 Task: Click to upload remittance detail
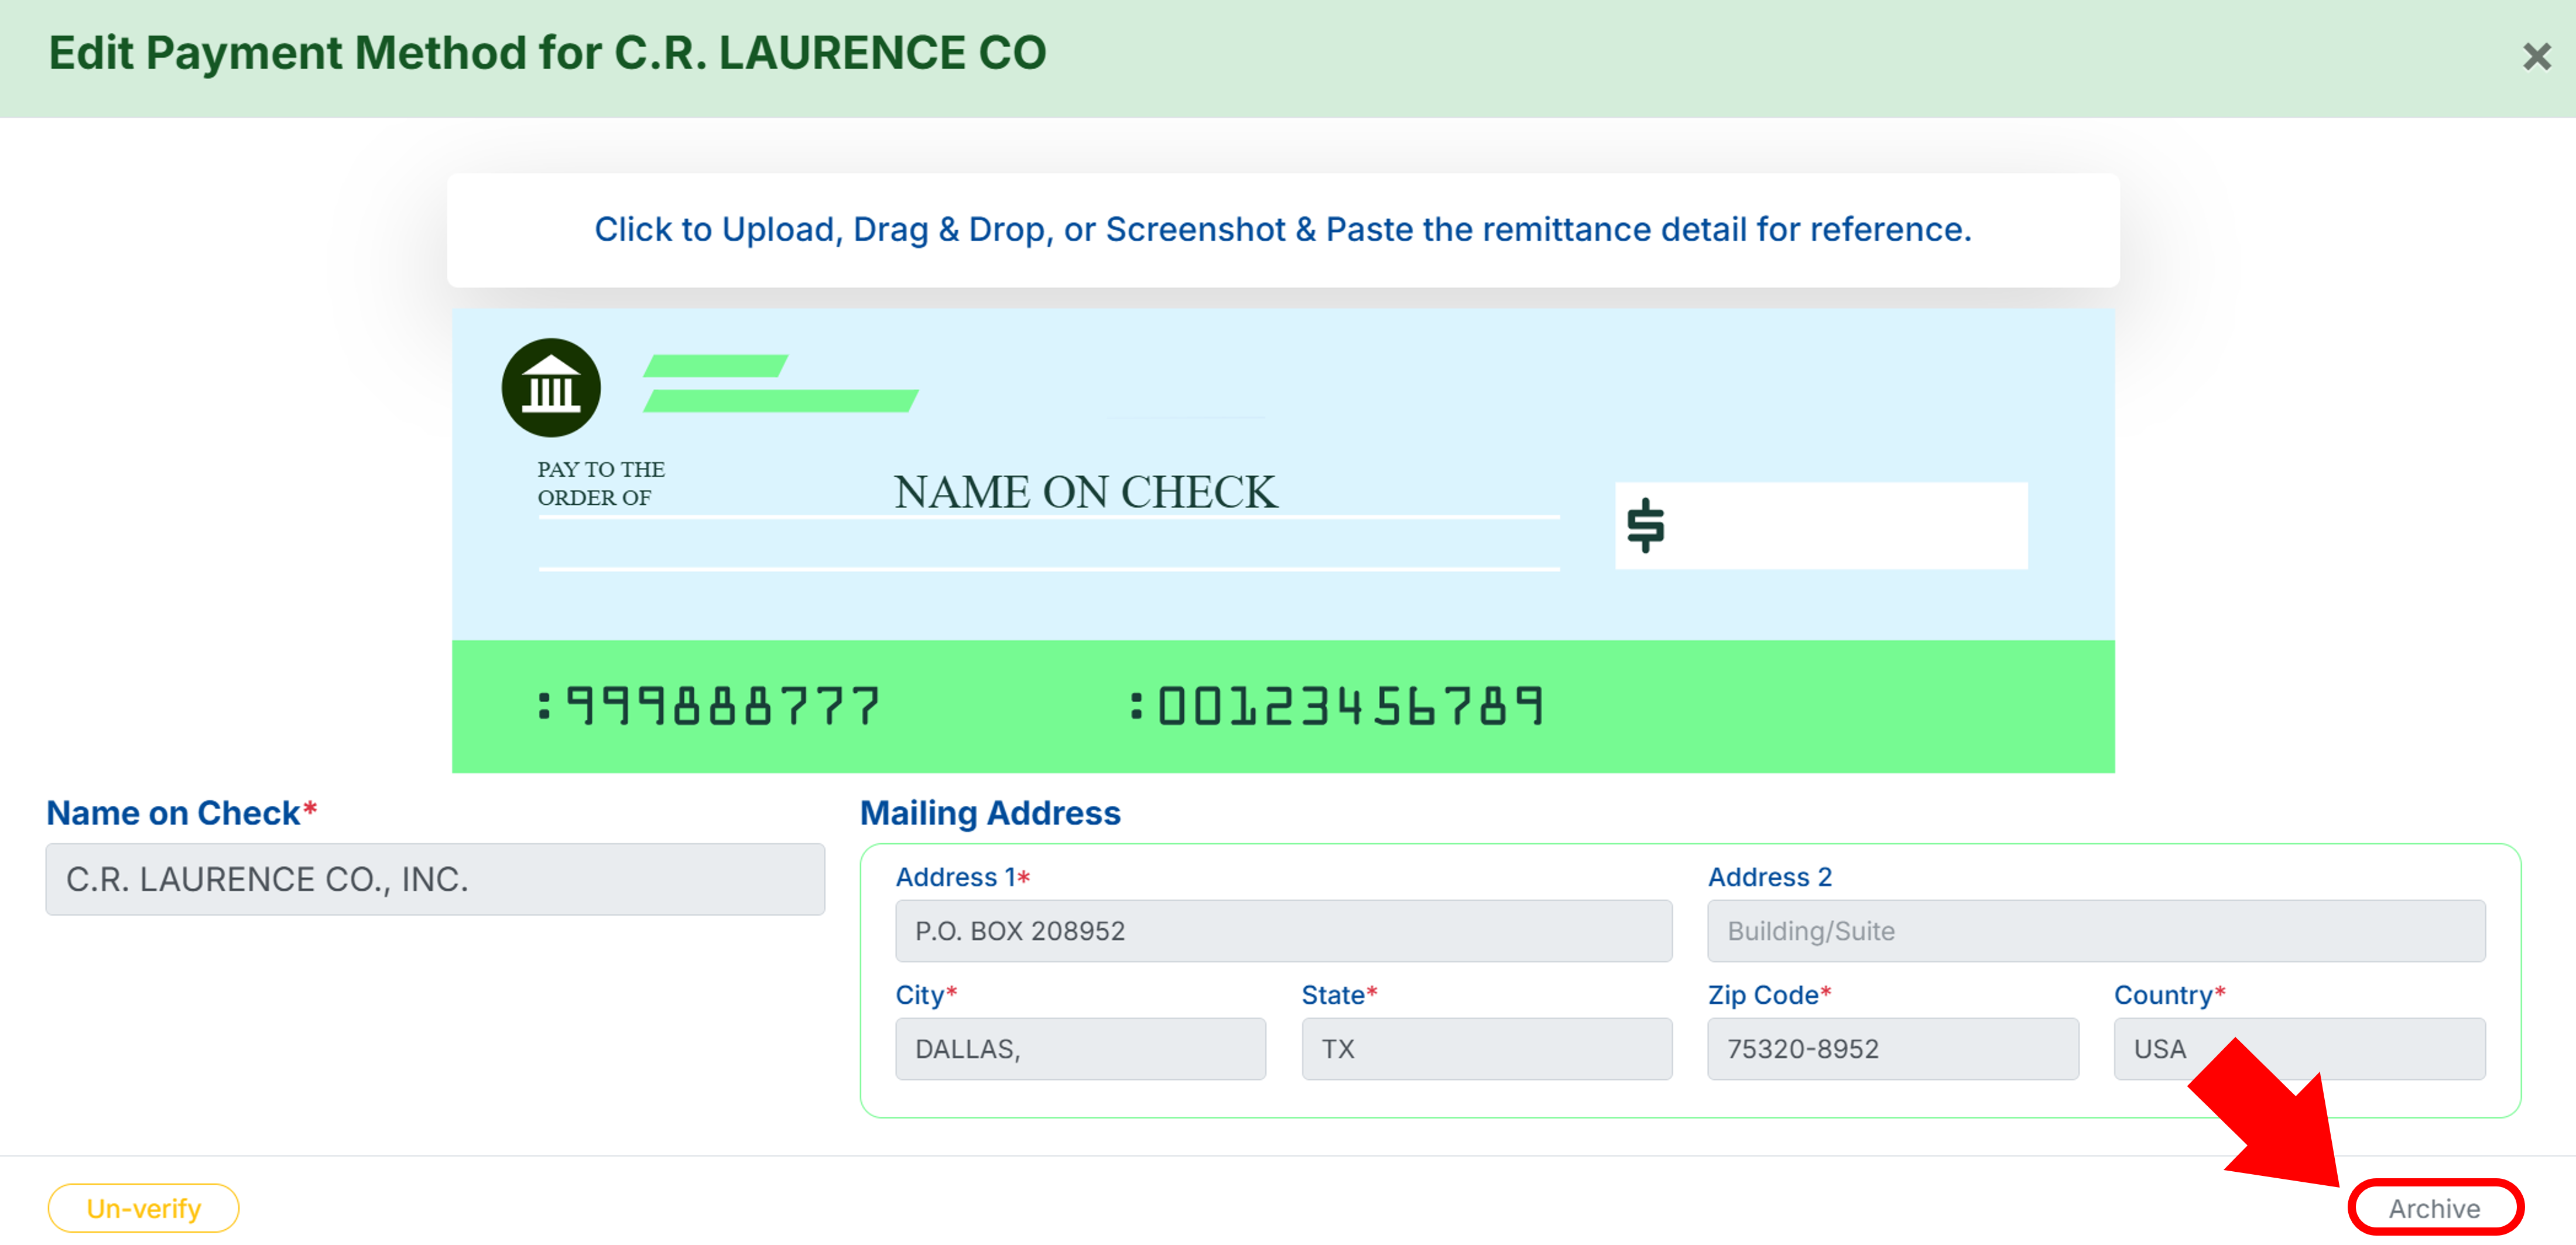click(1282, 230)
